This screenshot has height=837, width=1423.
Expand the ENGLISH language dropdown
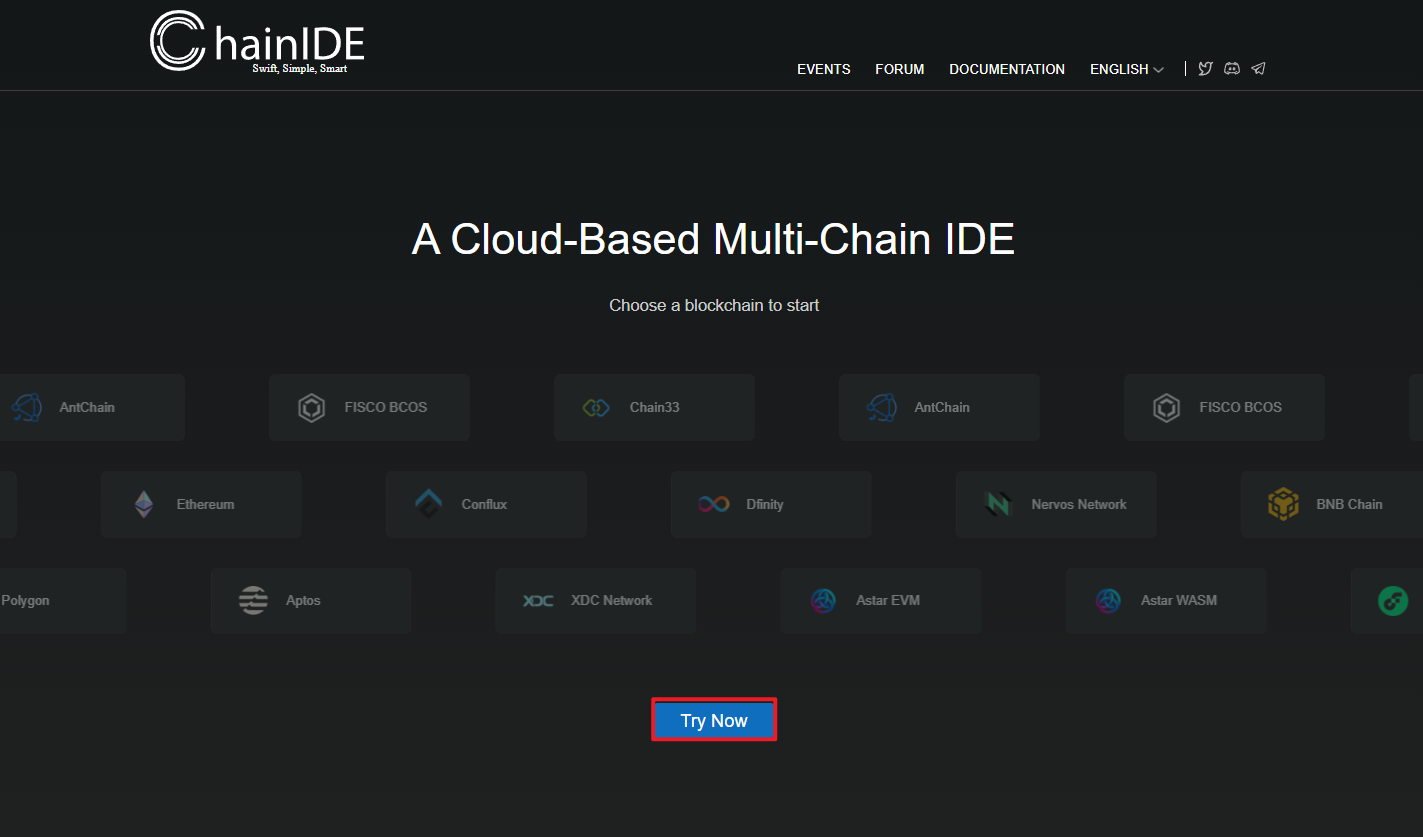pyautogui.click(x=1126, y=69)
